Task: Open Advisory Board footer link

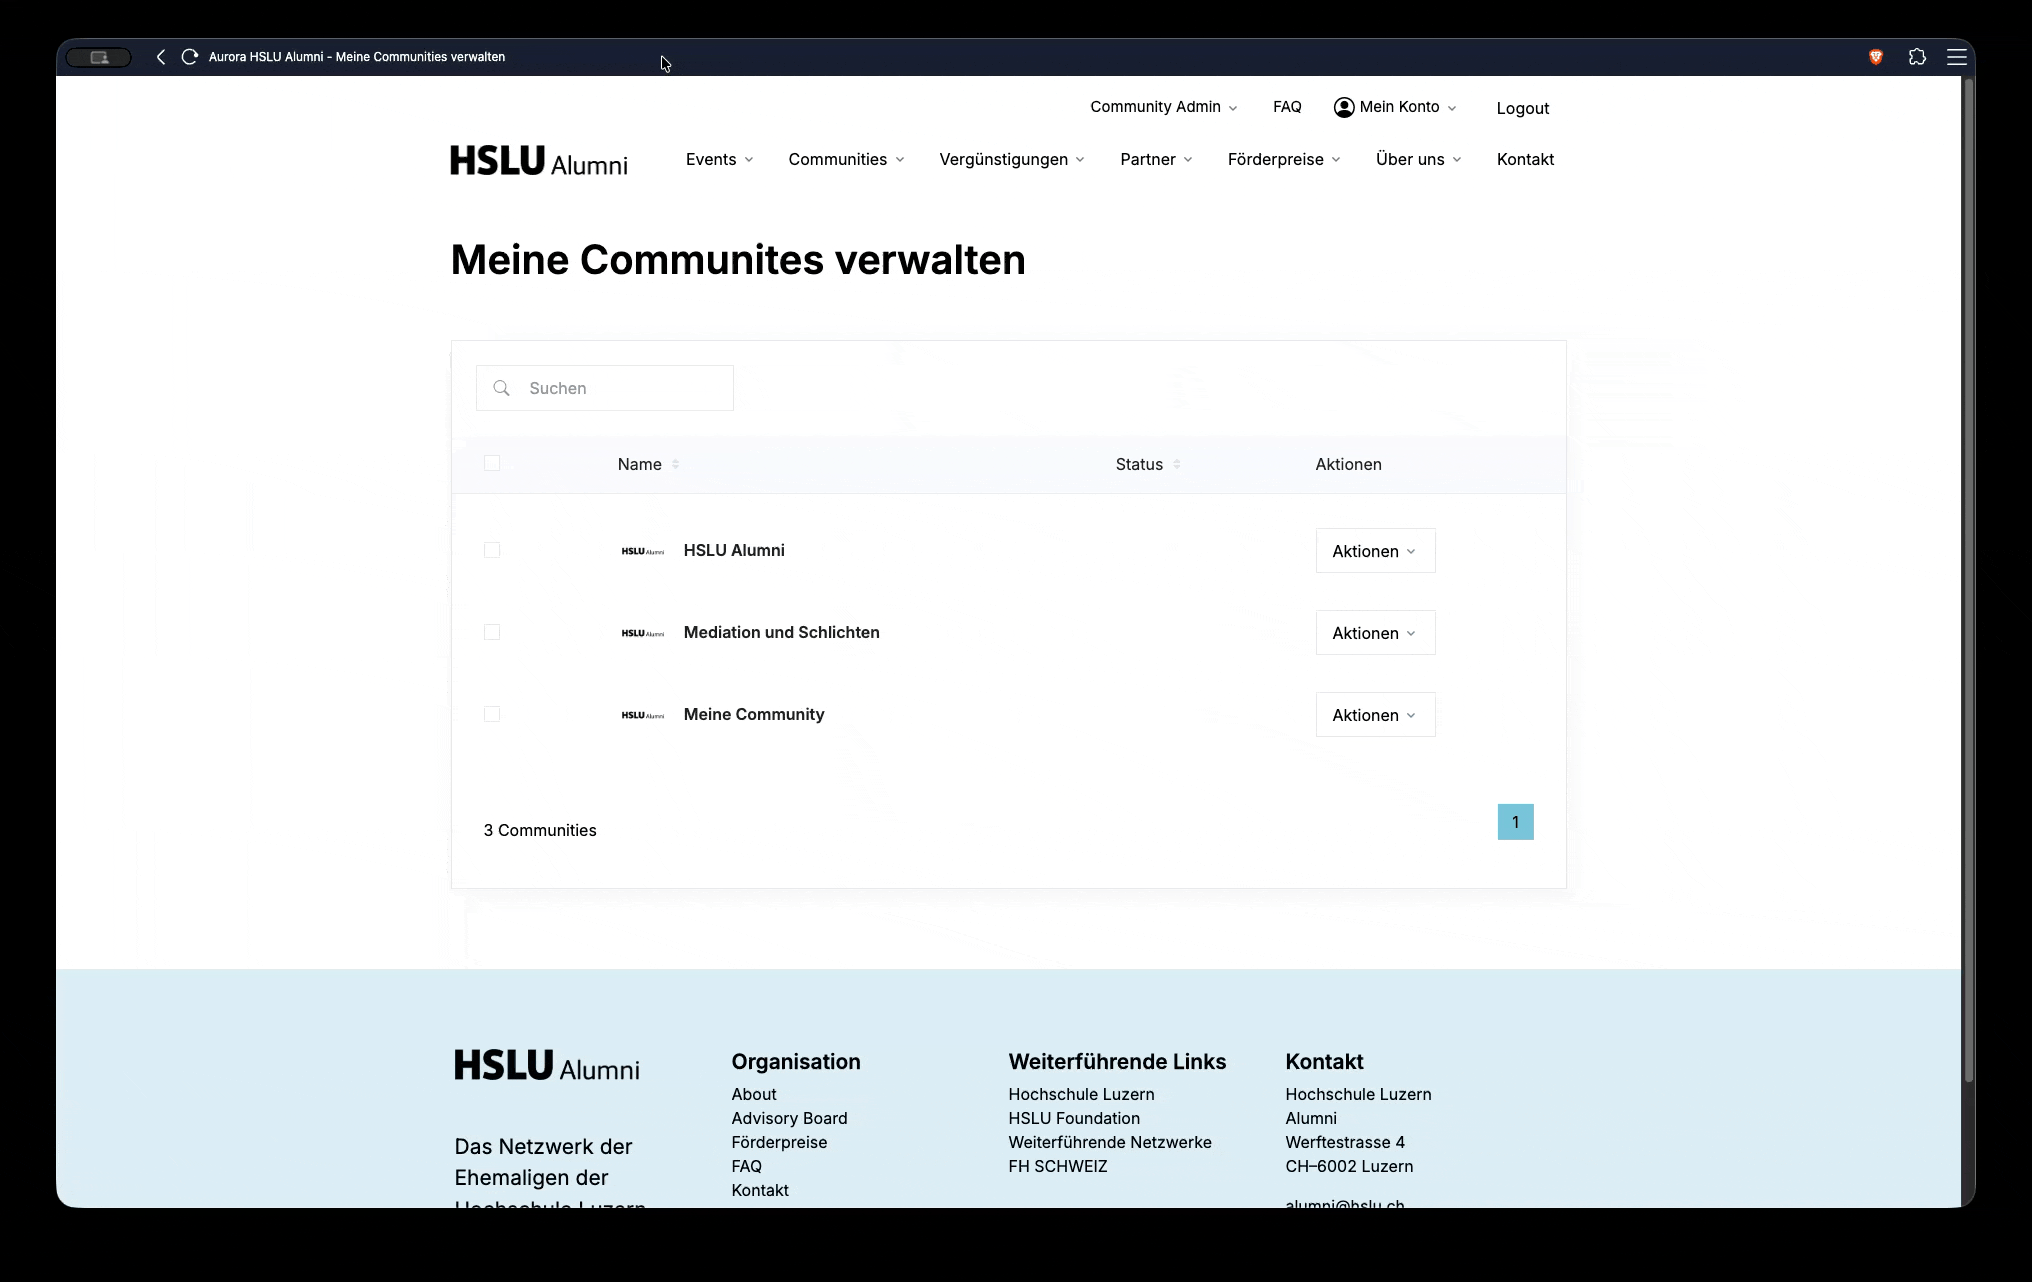Action: pyautogui.click(x=789, y=1118)
